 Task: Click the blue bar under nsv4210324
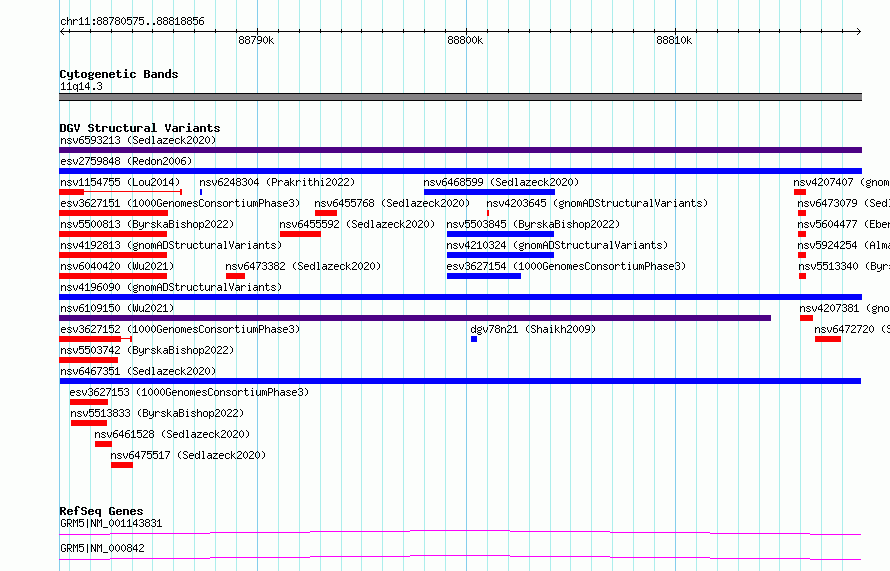point(500,255)
